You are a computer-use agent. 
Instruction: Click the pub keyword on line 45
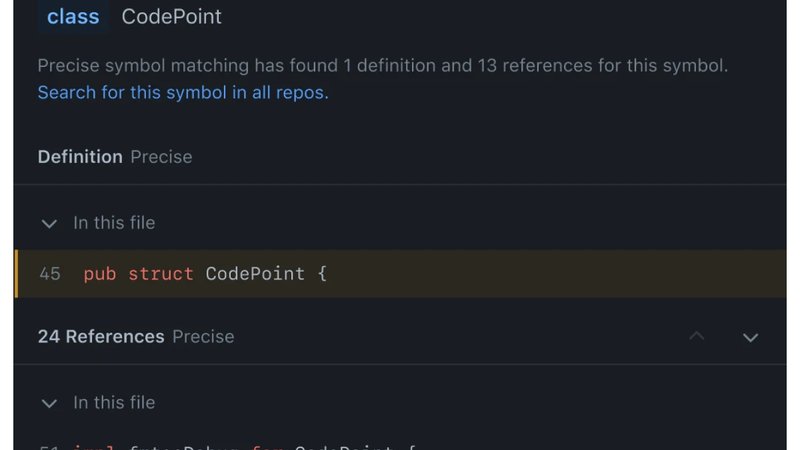(100, 273)
